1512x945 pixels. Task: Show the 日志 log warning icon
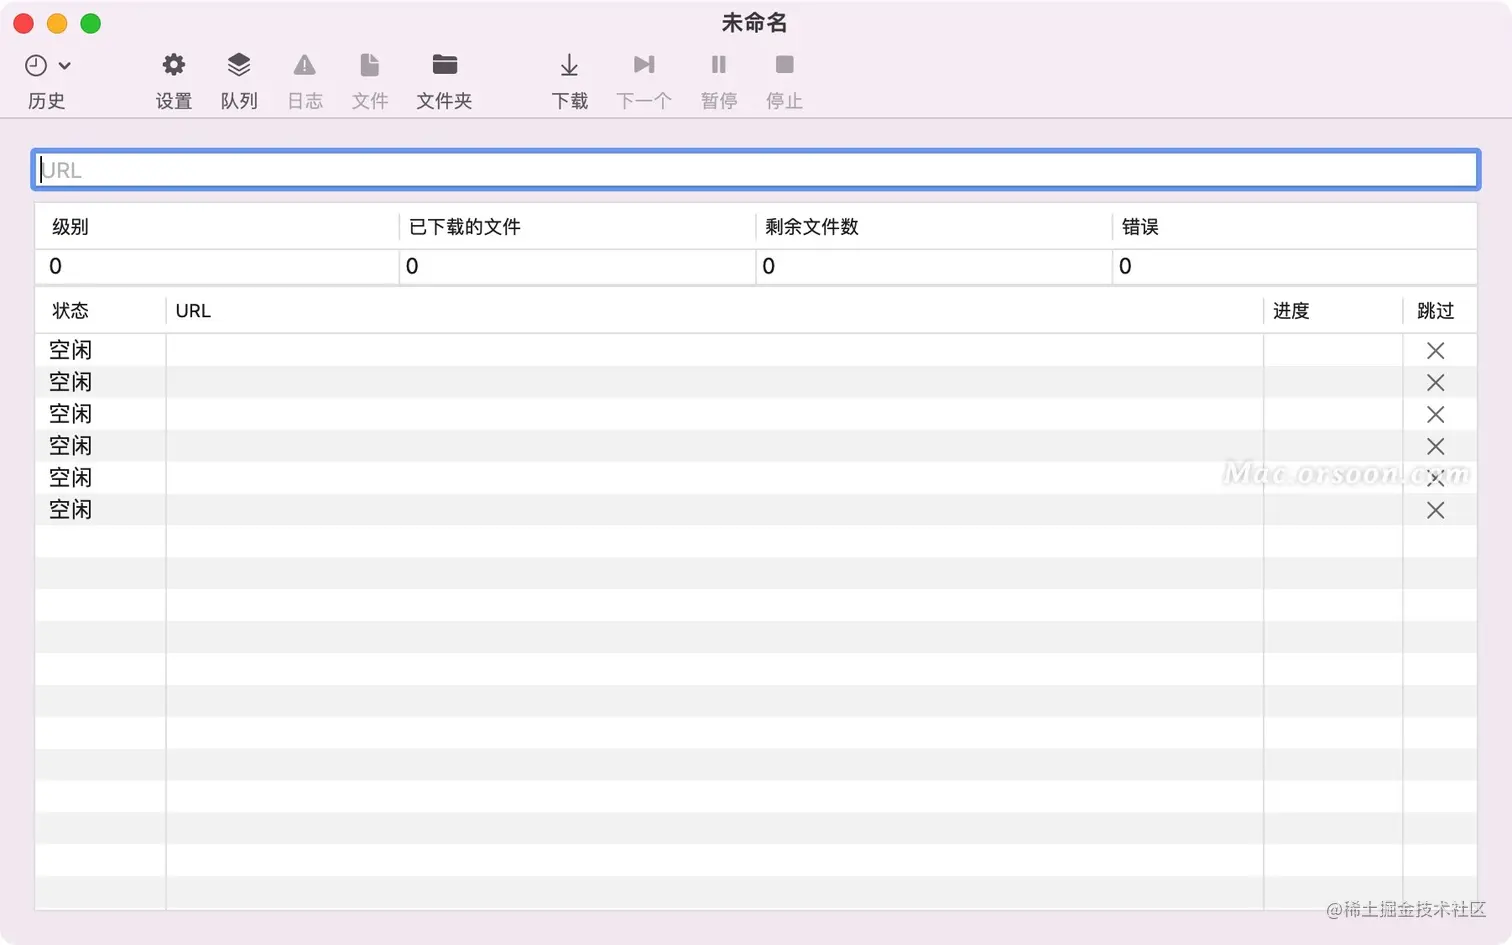305,65
